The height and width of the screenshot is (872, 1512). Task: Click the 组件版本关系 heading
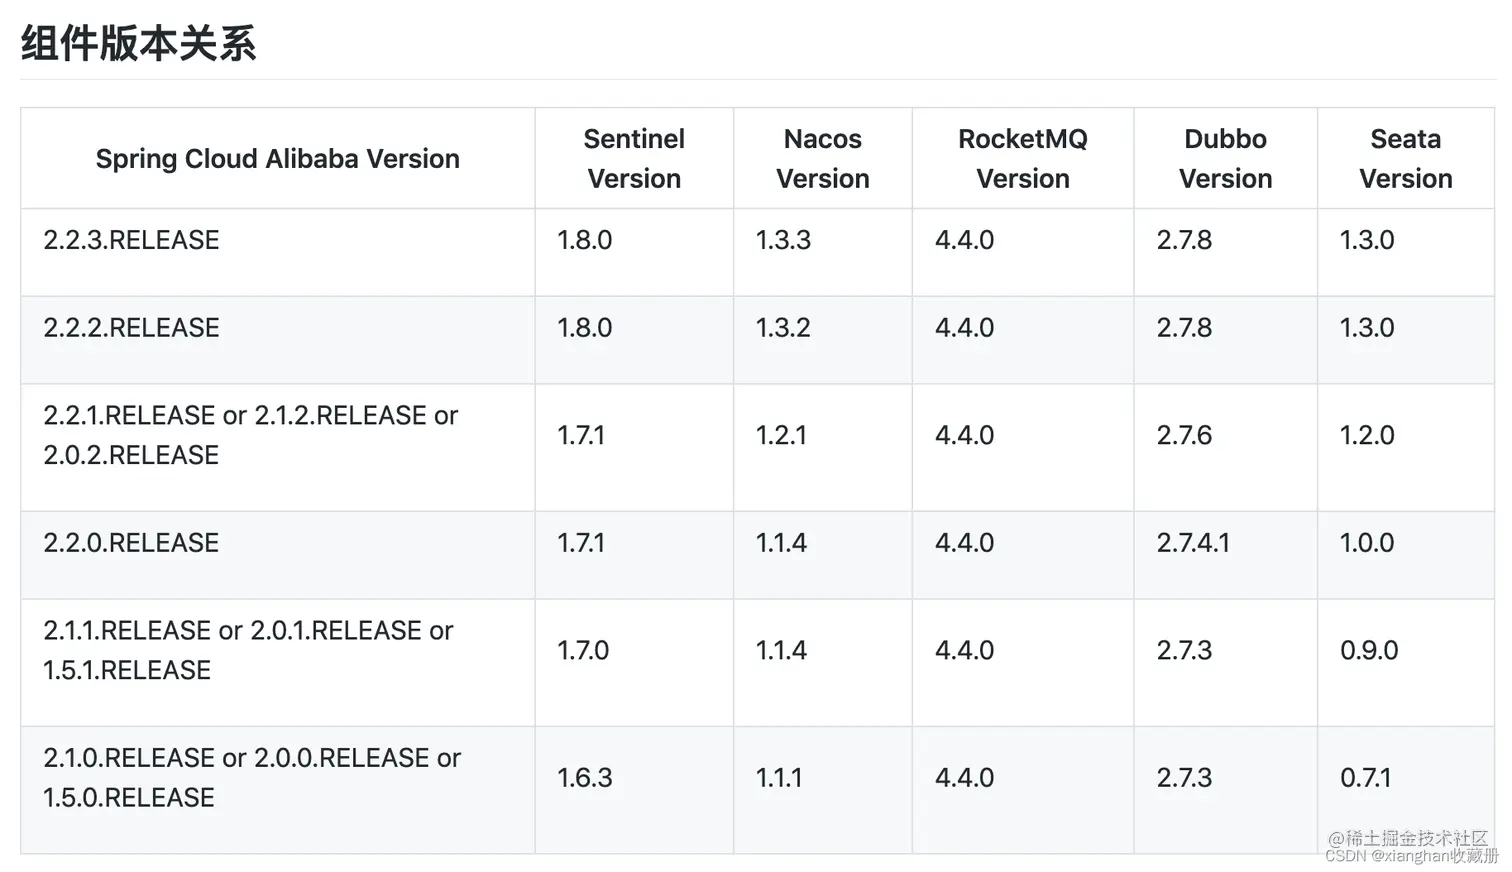tap(139, 44)
